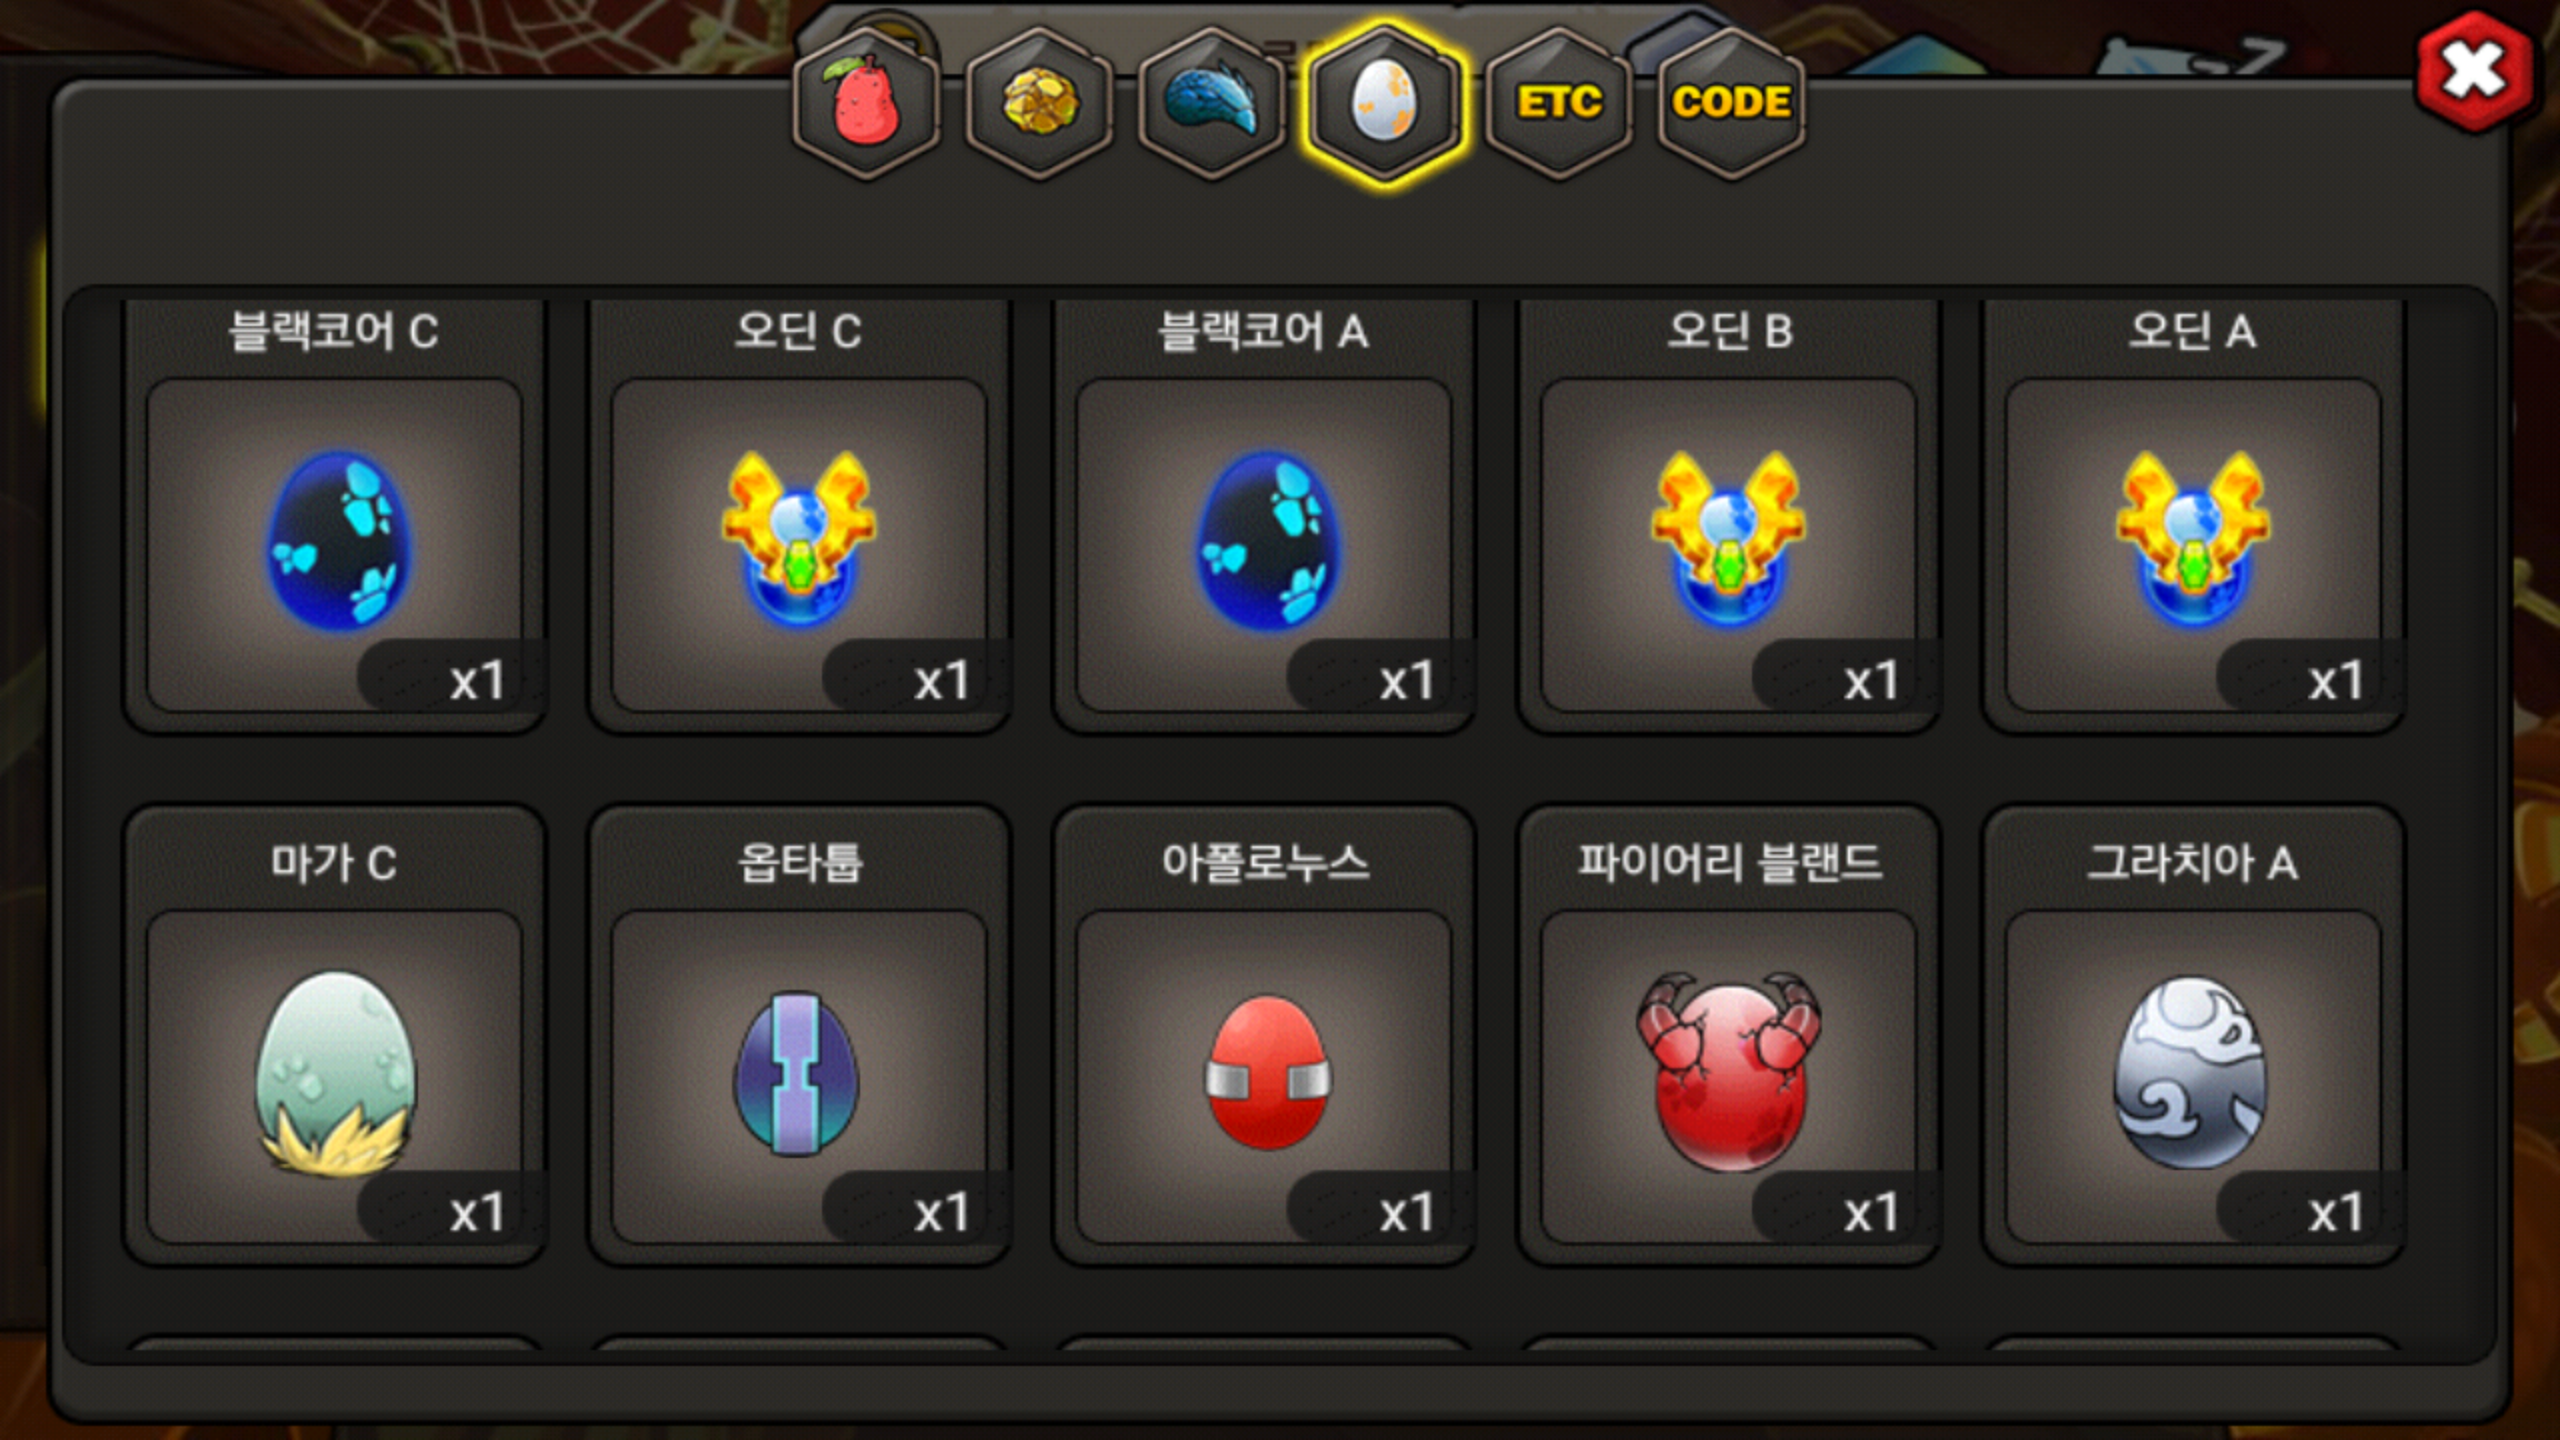Select the egg inventory tab
This screenshot has width=2560, height=1440.
(x=1384, y=104)
